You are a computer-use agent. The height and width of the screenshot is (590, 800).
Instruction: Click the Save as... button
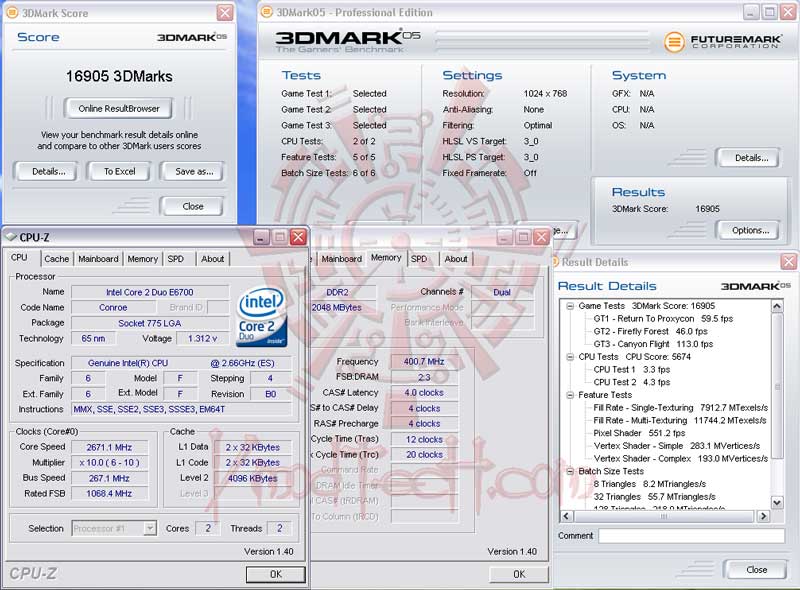193,171
